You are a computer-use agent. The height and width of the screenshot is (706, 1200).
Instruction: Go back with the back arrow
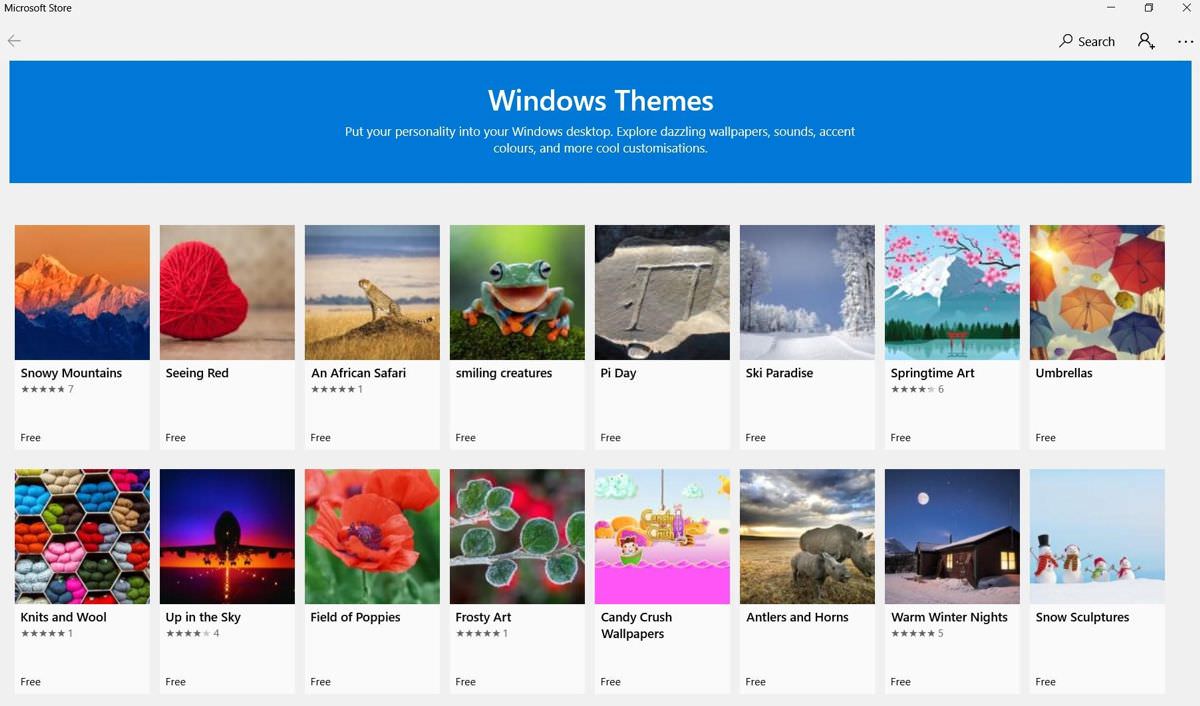14,41
